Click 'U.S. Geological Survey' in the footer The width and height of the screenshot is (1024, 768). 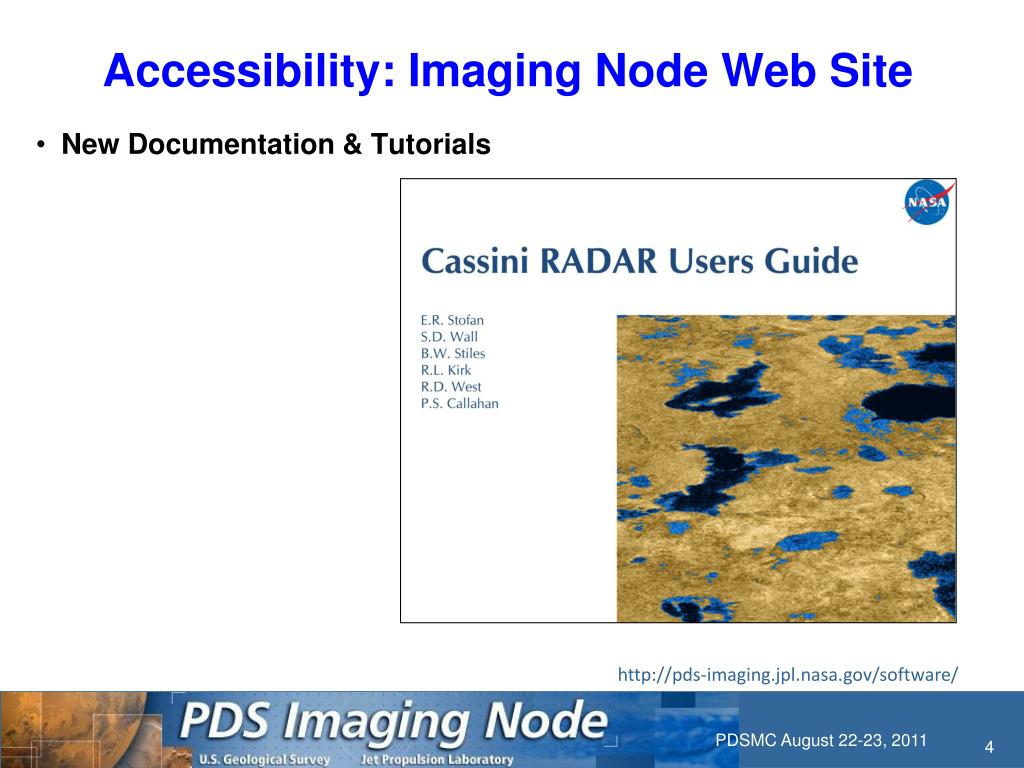pos(264,760)
